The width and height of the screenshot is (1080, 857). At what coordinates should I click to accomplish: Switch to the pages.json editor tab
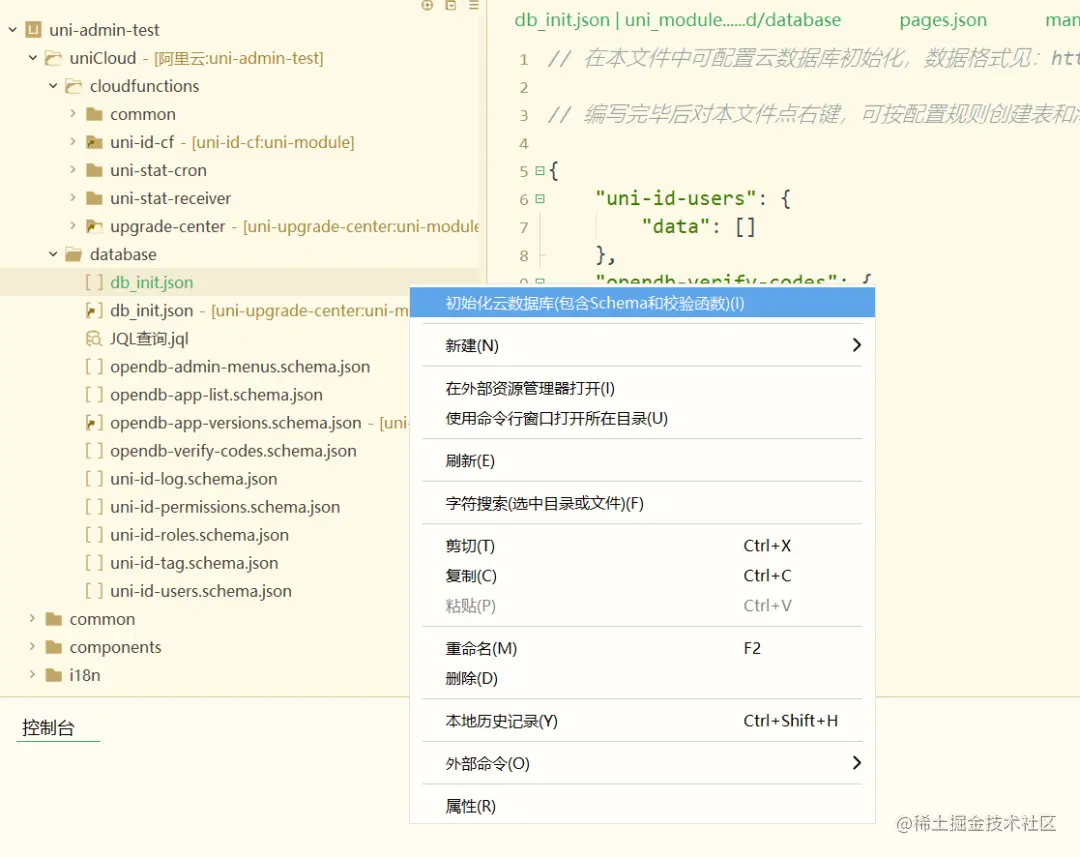[x=943, y=20]
